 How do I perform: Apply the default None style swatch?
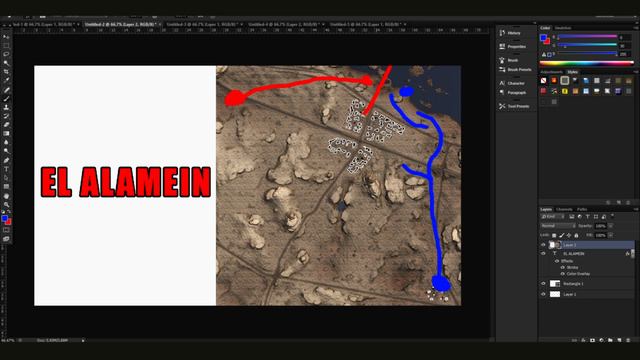[543, 80]
